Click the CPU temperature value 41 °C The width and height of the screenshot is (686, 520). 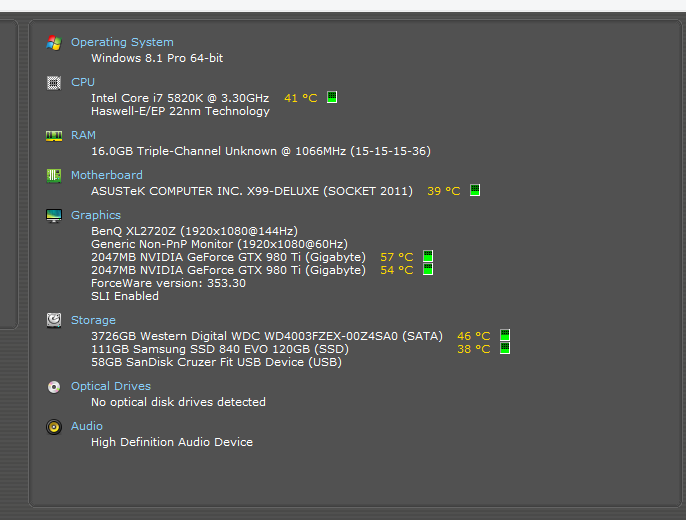tap(301, 98)
